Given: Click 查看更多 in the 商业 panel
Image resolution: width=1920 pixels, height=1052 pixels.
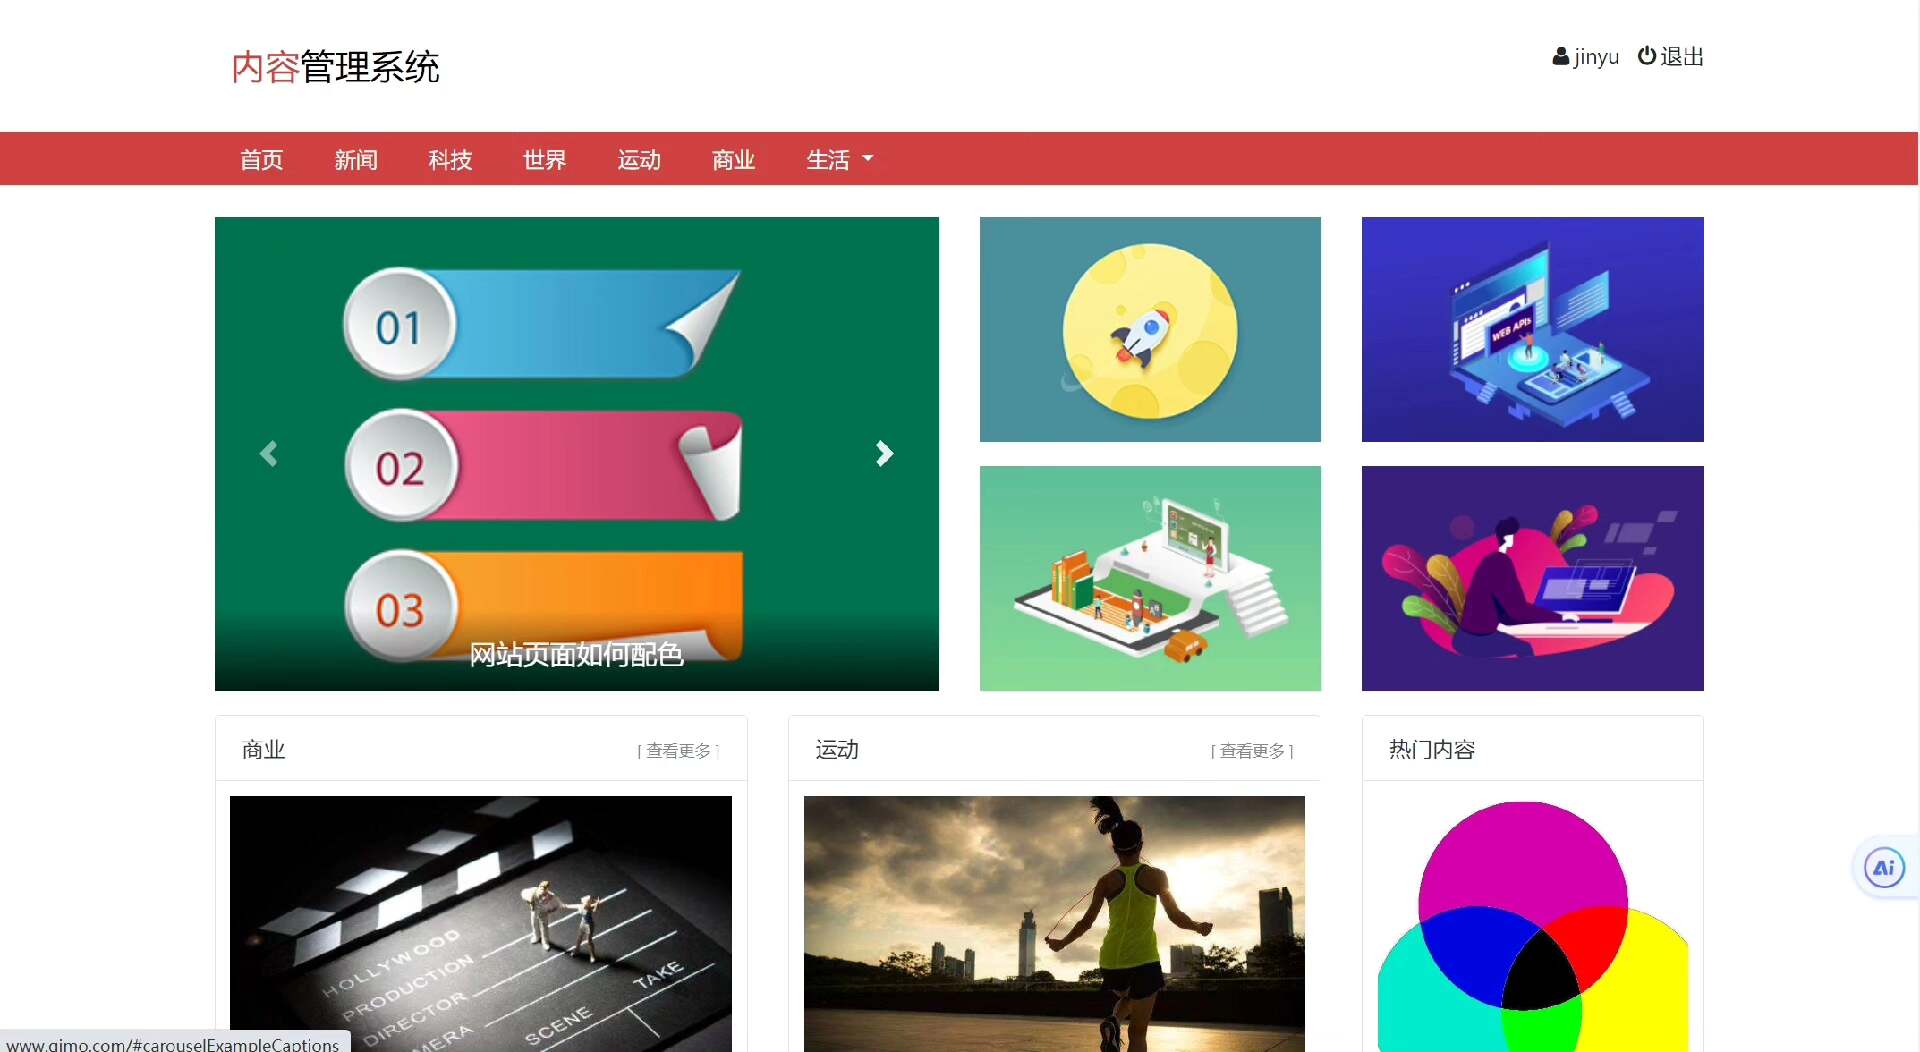Looking at the screenshot, I should click(678, 750).
